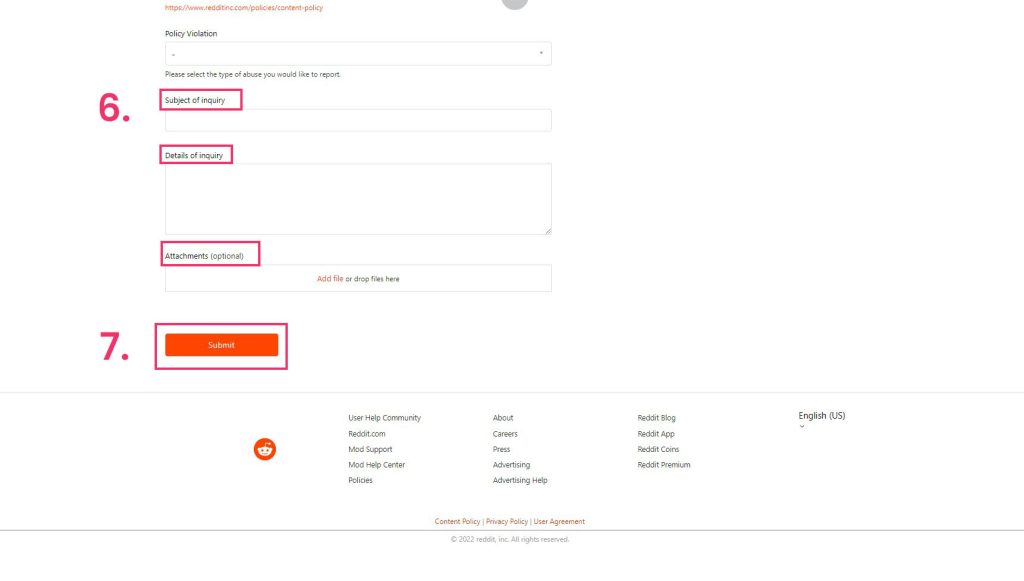The image size is (1024, 581).
Task: Go to the Reddit Premium link
Action: pyautogui.click(x=663, y=465)
